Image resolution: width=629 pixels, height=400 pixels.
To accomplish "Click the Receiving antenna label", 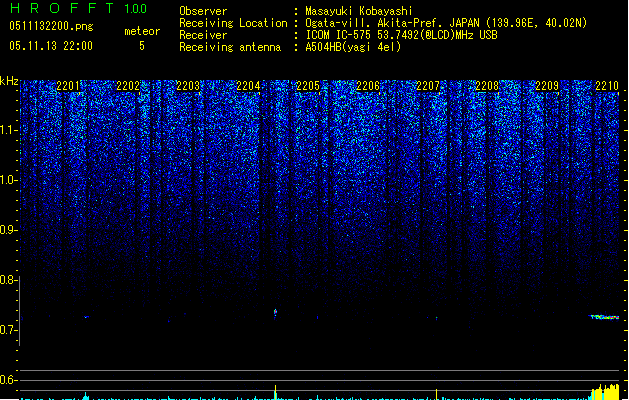I will [x=230, y=47].
